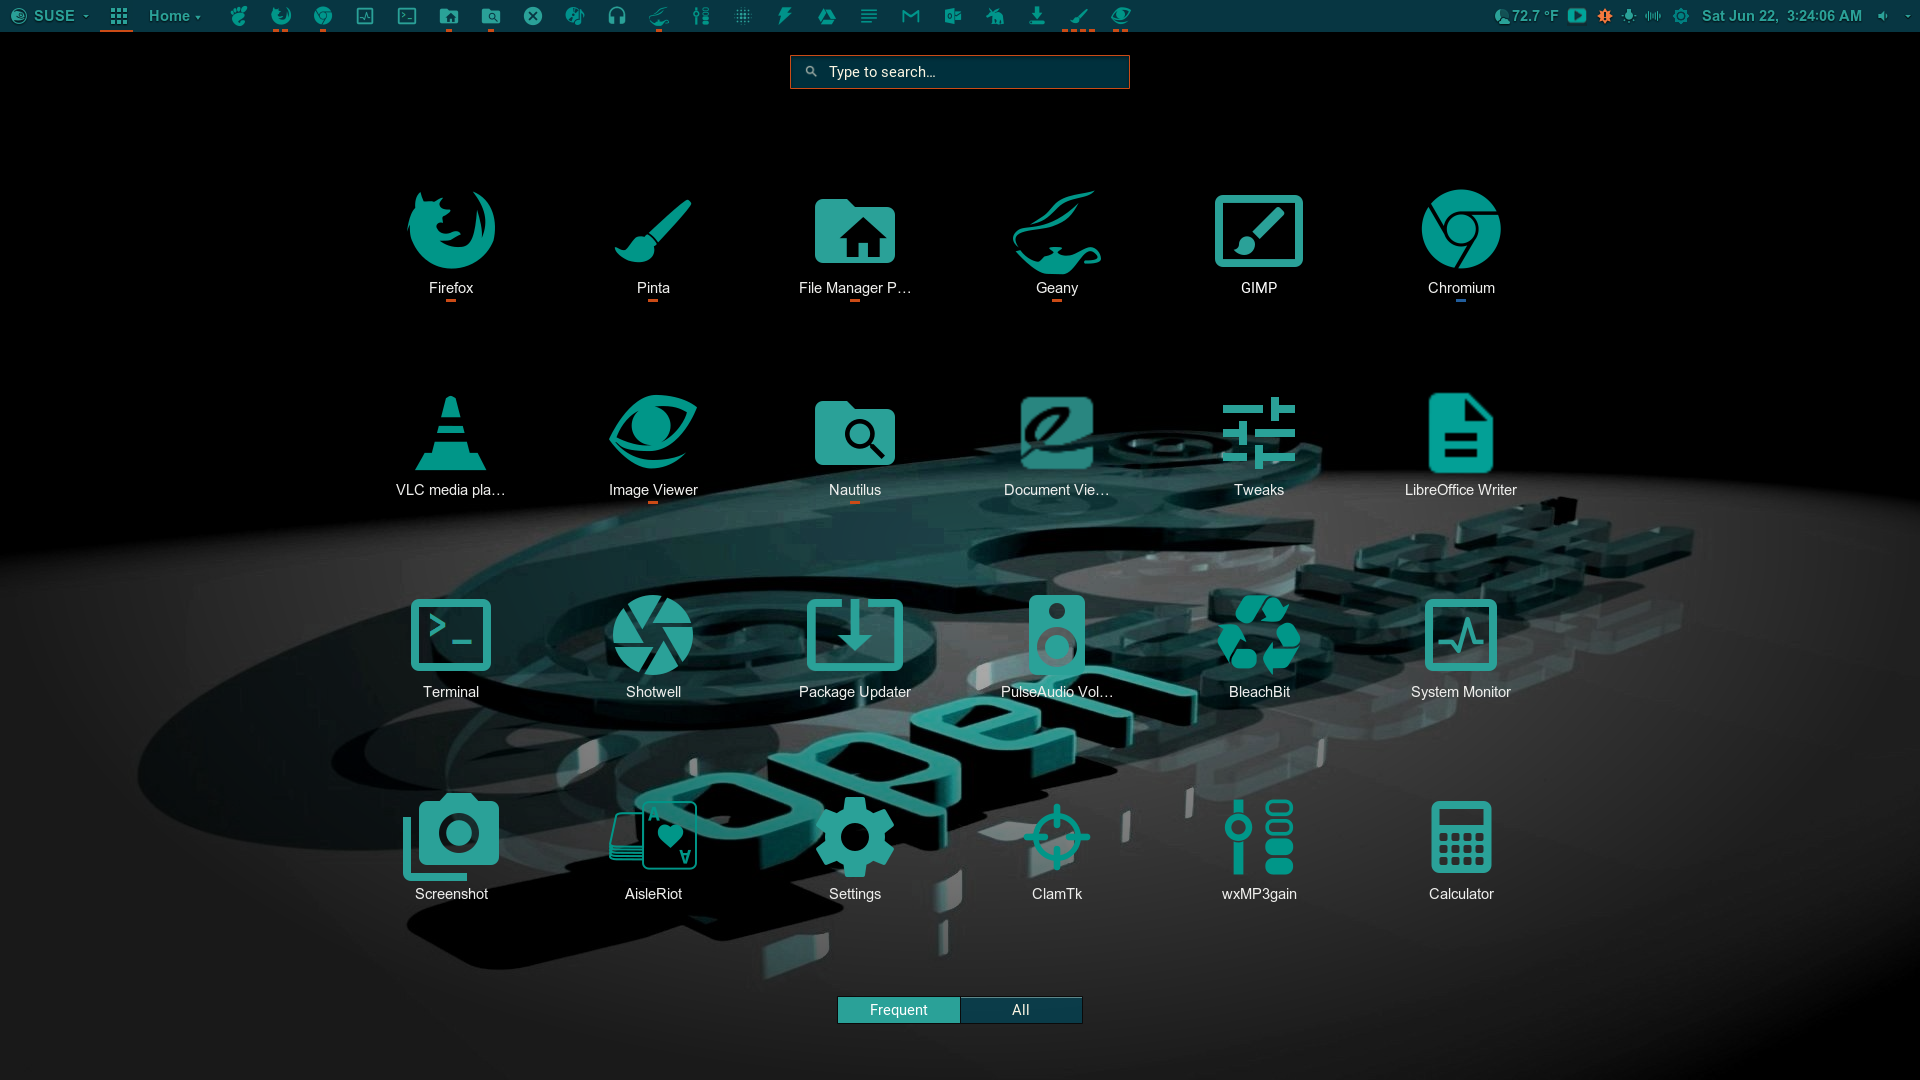Open Firefox from the top bar
Viewport: 1920px width, 1080px height.
[281, 16]
